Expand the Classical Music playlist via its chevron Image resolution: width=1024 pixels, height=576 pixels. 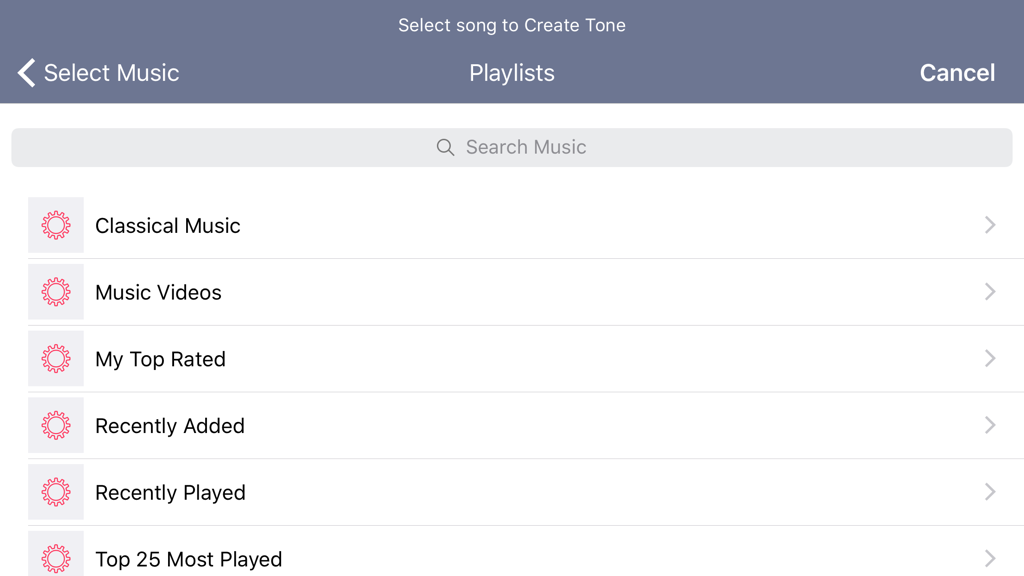(990, 225)
